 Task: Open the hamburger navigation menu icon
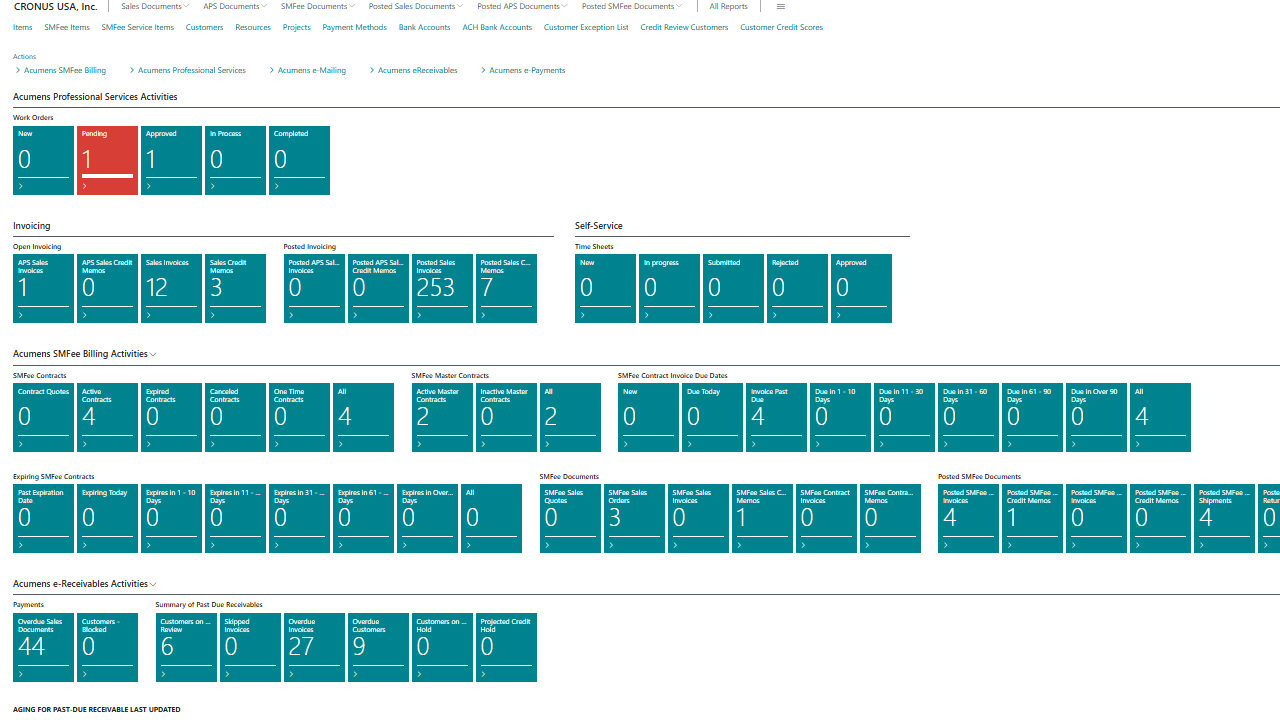(780, 6)
